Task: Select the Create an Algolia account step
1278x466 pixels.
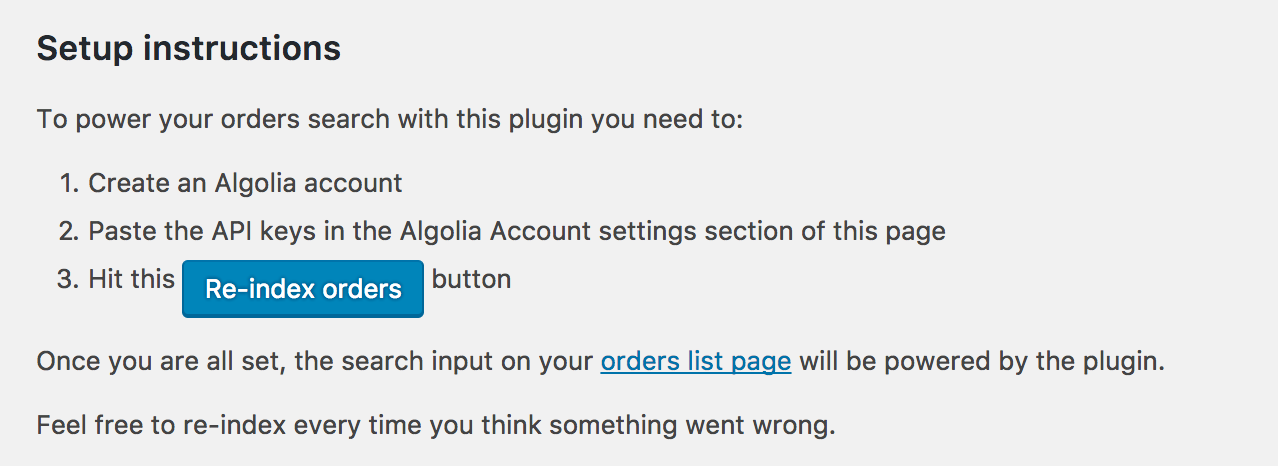Action: [x=245, y=183]
